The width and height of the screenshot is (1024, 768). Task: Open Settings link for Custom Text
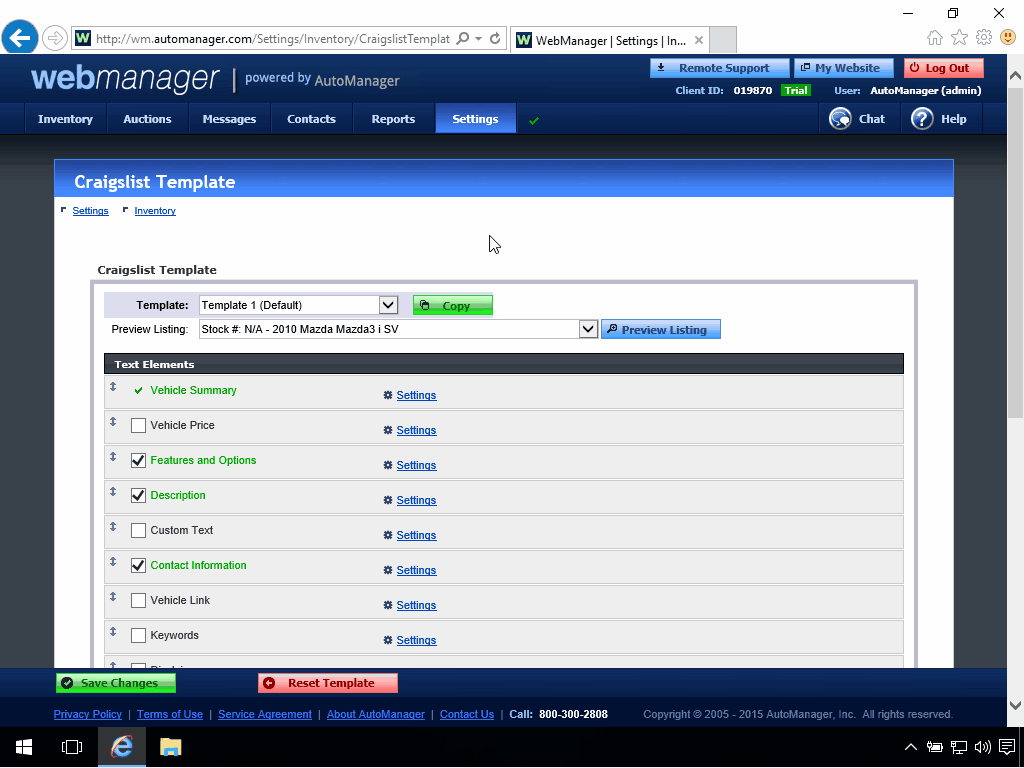tap(416, 535)
